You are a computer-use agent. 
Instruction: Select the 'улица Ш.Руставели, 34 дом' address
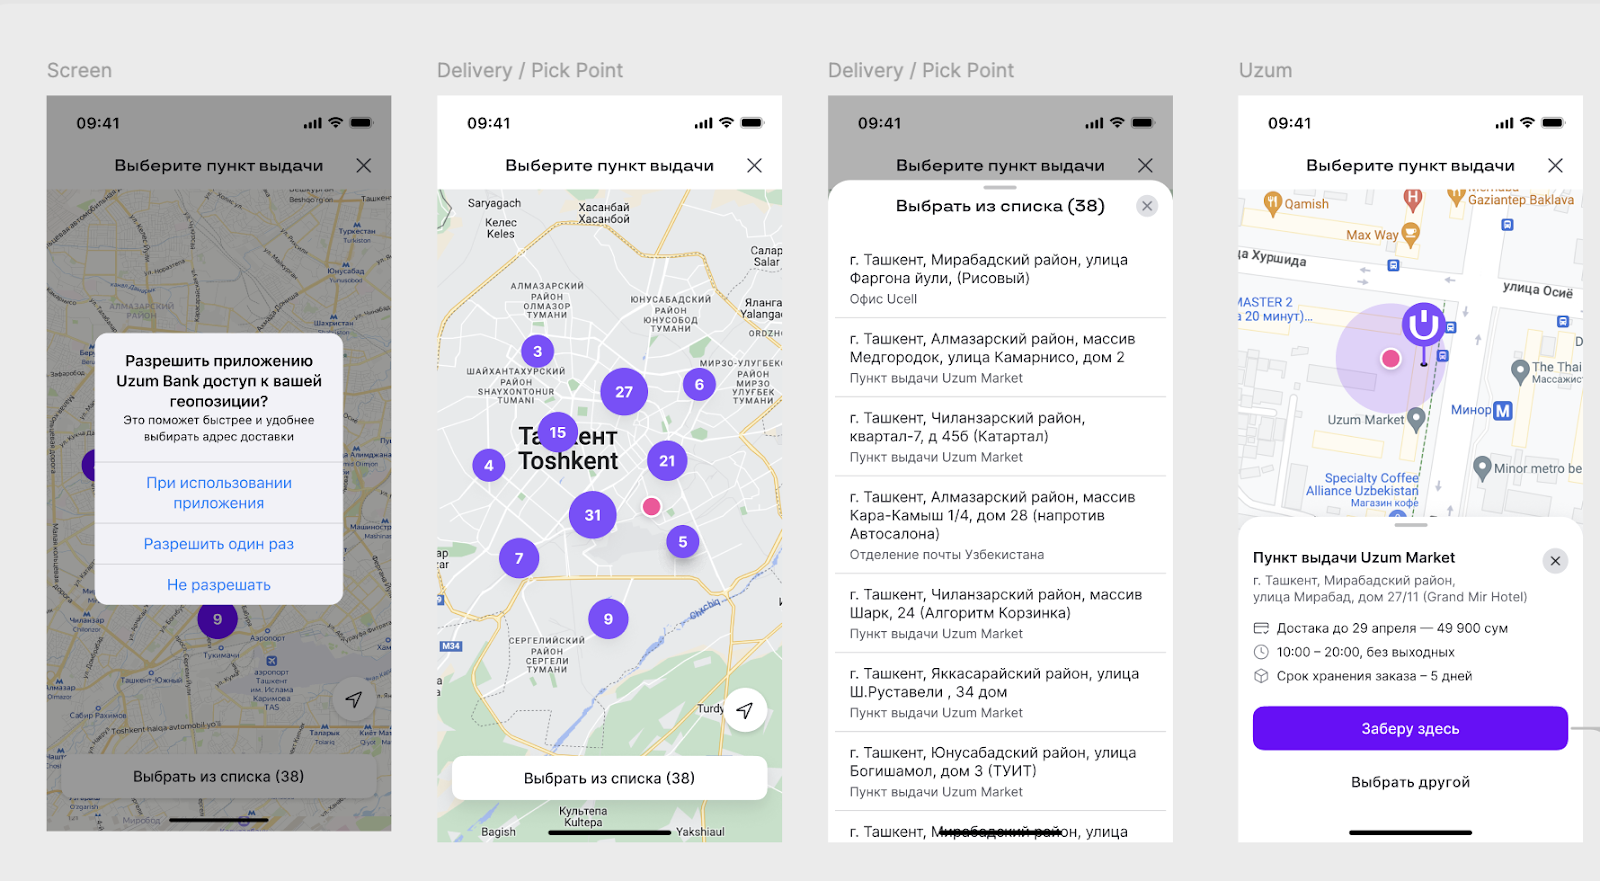coord(1000,692)
